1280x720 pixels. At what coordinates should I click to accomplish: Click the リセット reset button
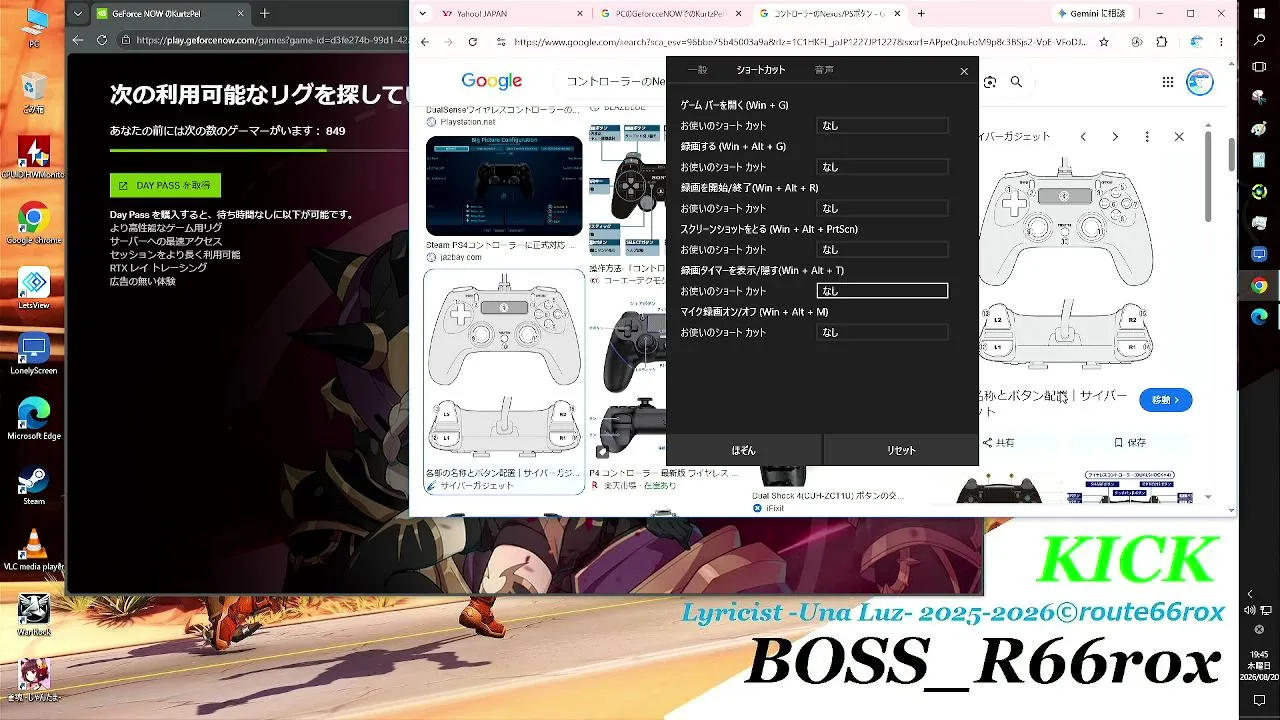[901, 450]
